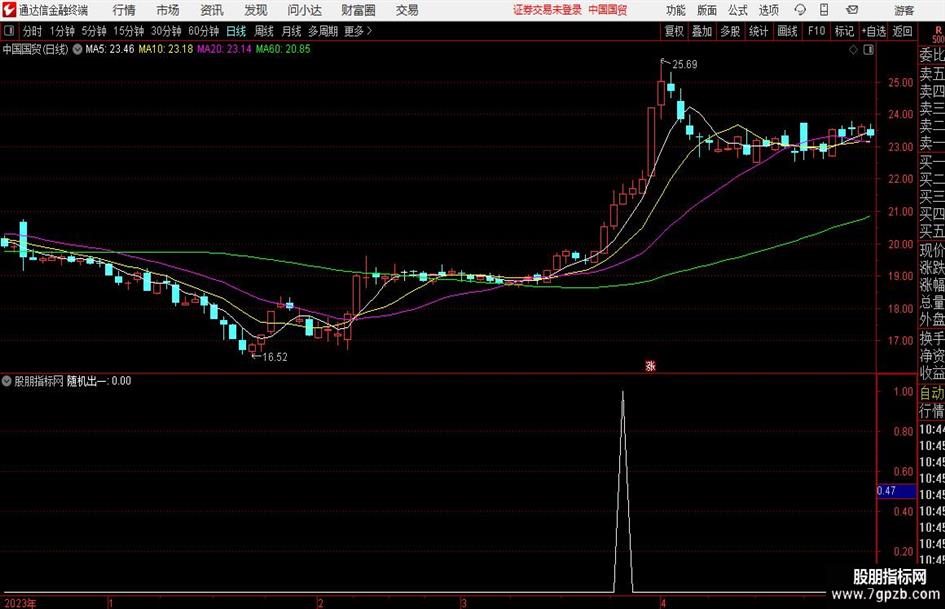Switch to 15分钟 chart period
The image size is (945, 609).
pos(129,31)
